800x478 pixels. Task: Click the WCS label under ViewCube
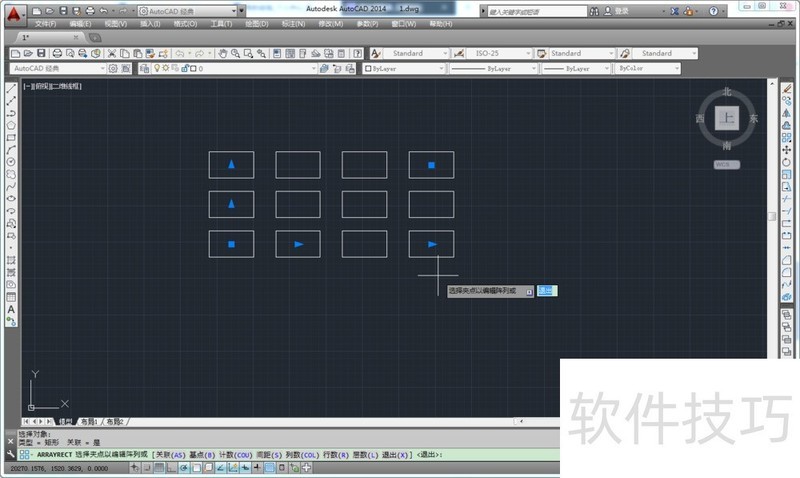point(727,164)
